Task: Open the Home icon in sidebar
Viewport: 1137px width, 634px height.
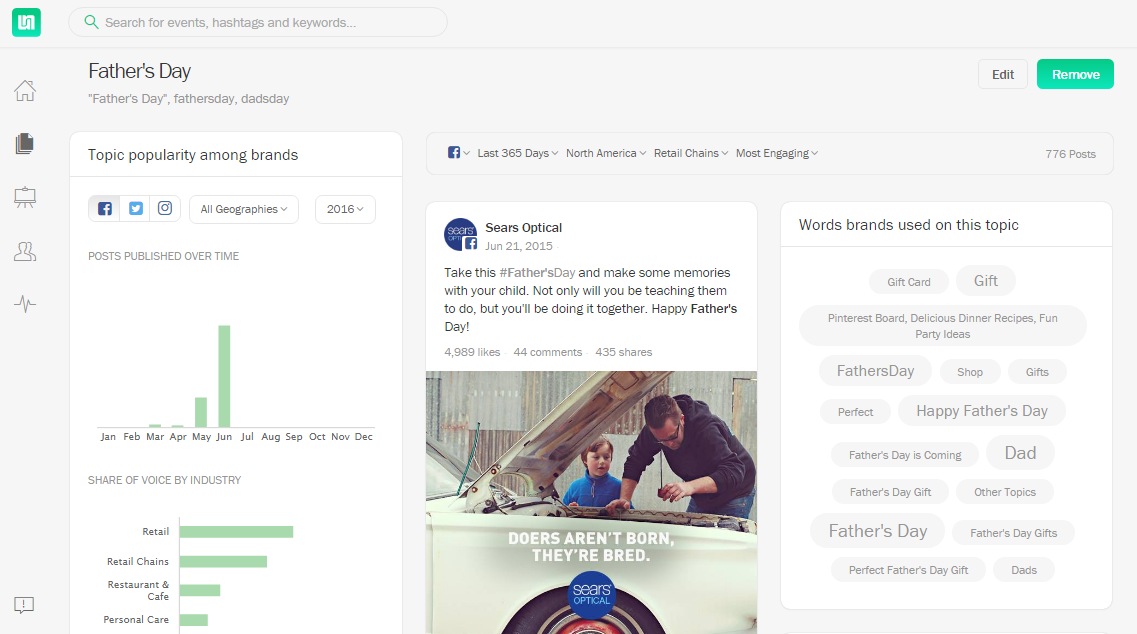Action: coord(25,91)
